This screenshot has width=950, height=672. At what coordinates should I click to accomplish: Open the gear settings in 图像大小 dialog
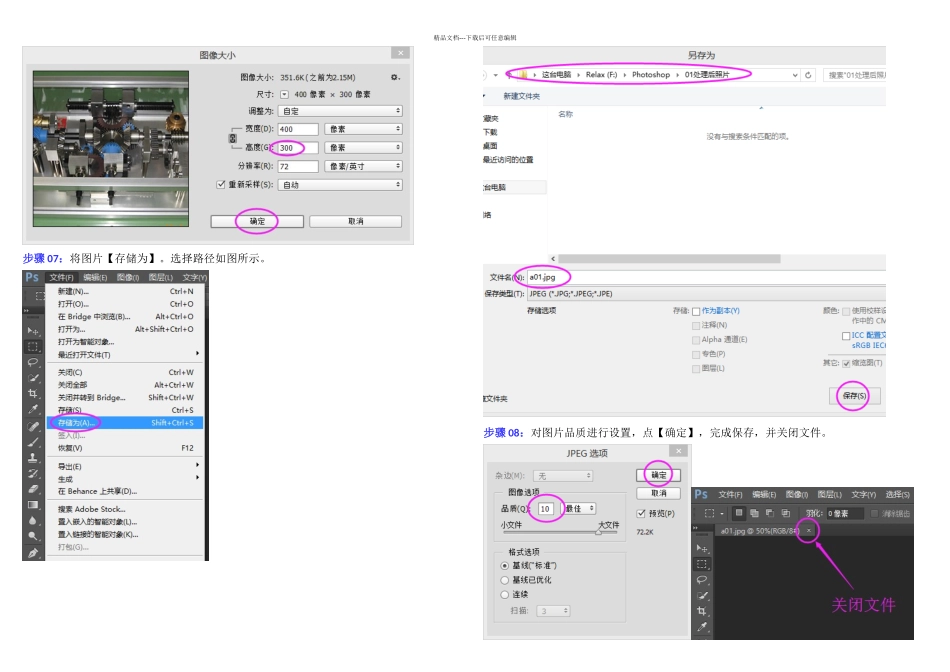tap(395, 77)
